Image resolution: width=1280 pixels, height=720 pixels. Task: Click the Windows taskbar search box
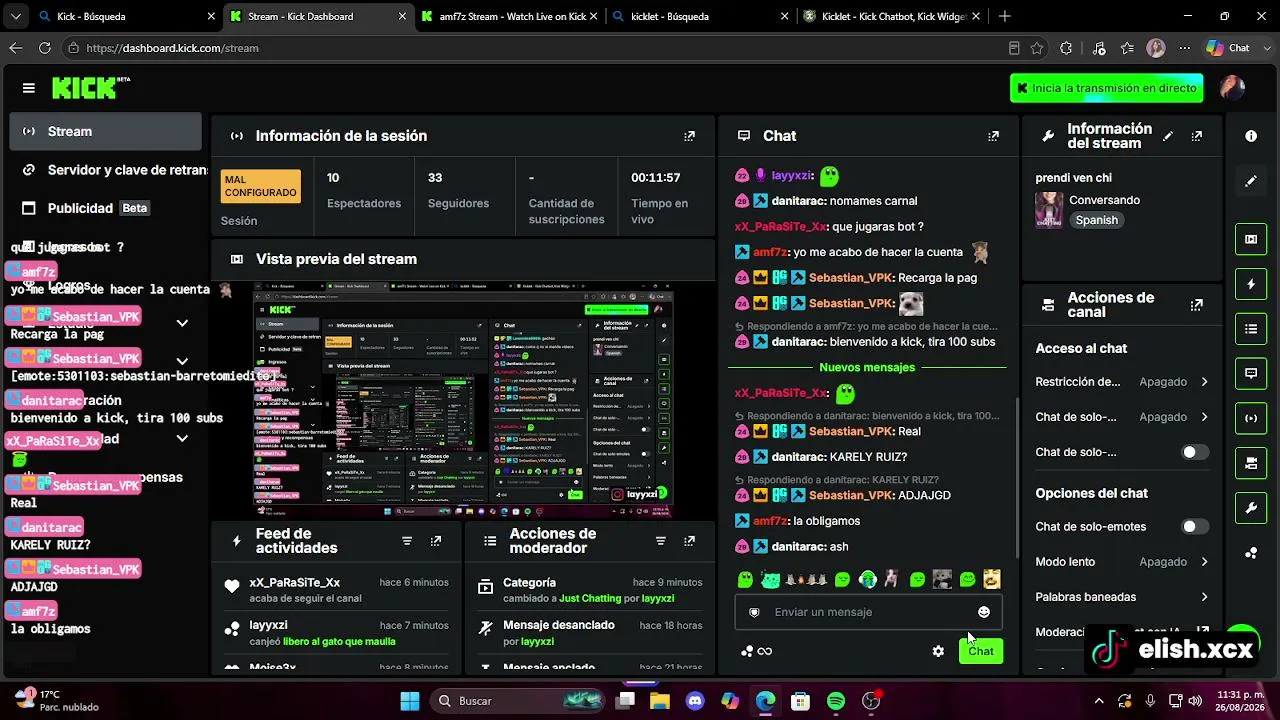(x=515, y=701)
